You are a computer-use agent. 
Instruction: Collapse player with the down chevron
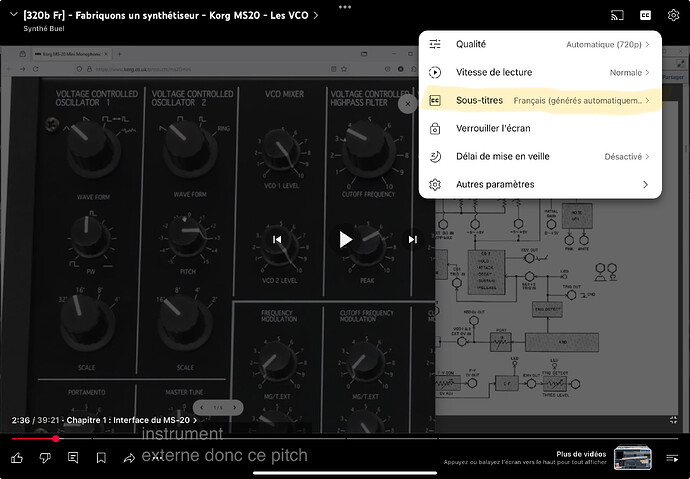point(14,15)
